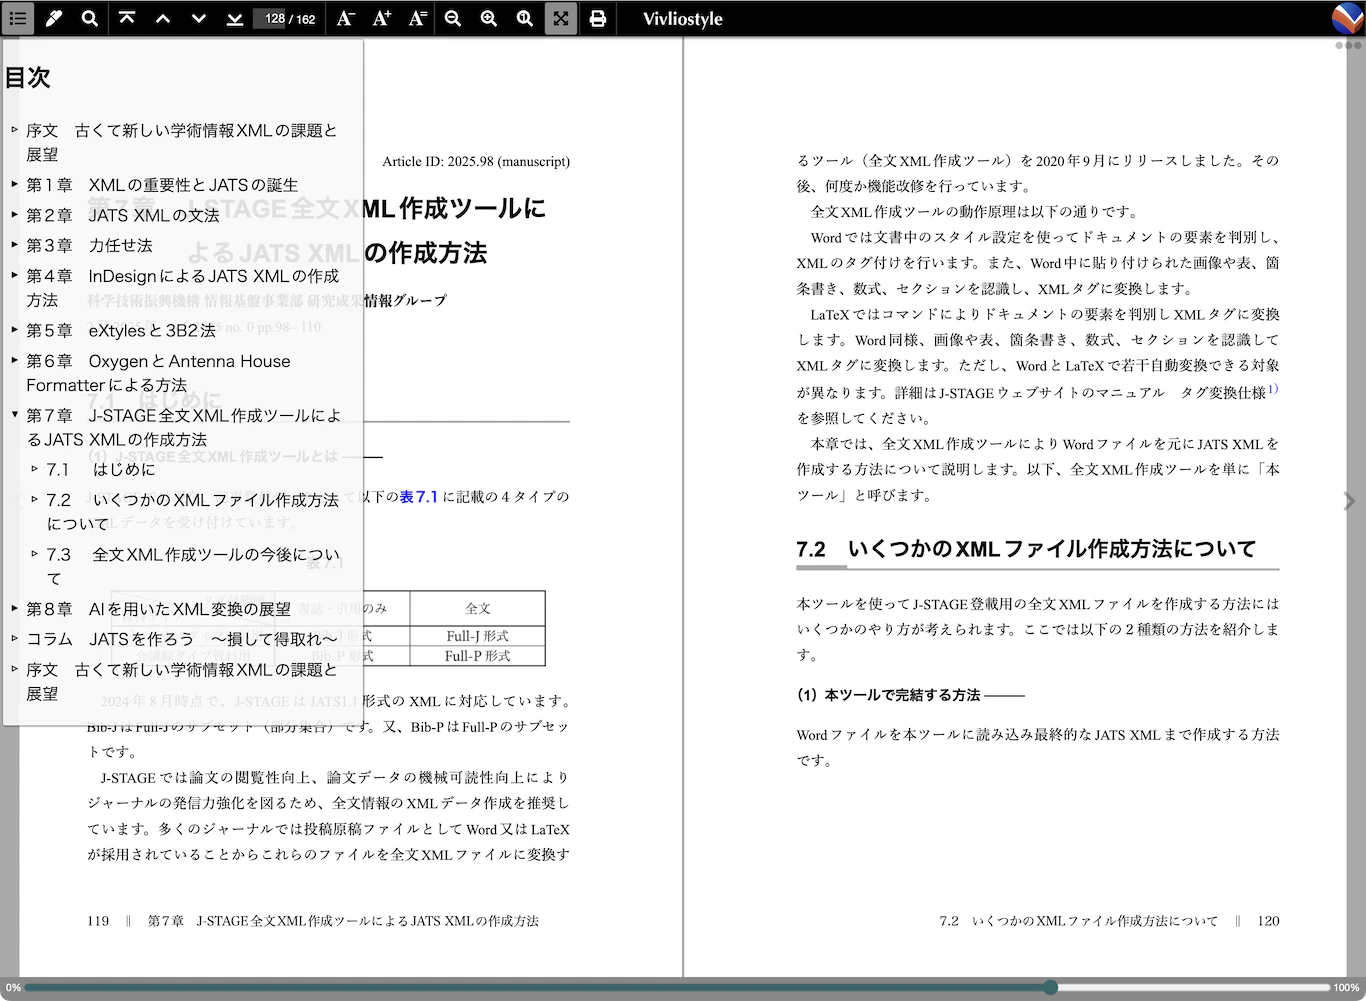Go to the previous page

pos(163,18)
